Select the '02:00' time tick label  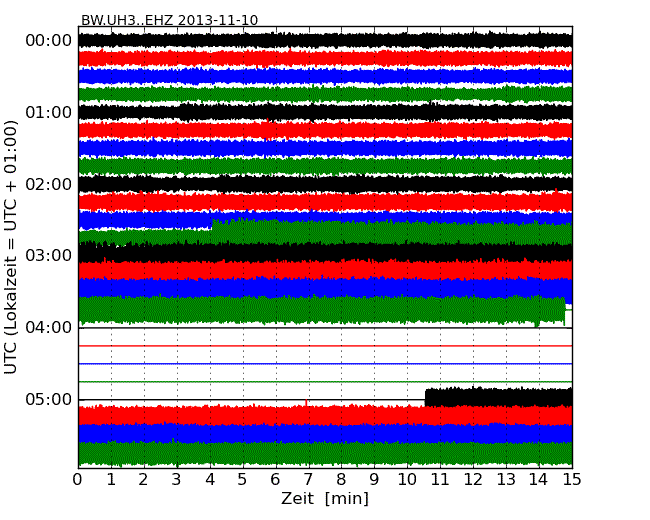(x=49, y=184)
